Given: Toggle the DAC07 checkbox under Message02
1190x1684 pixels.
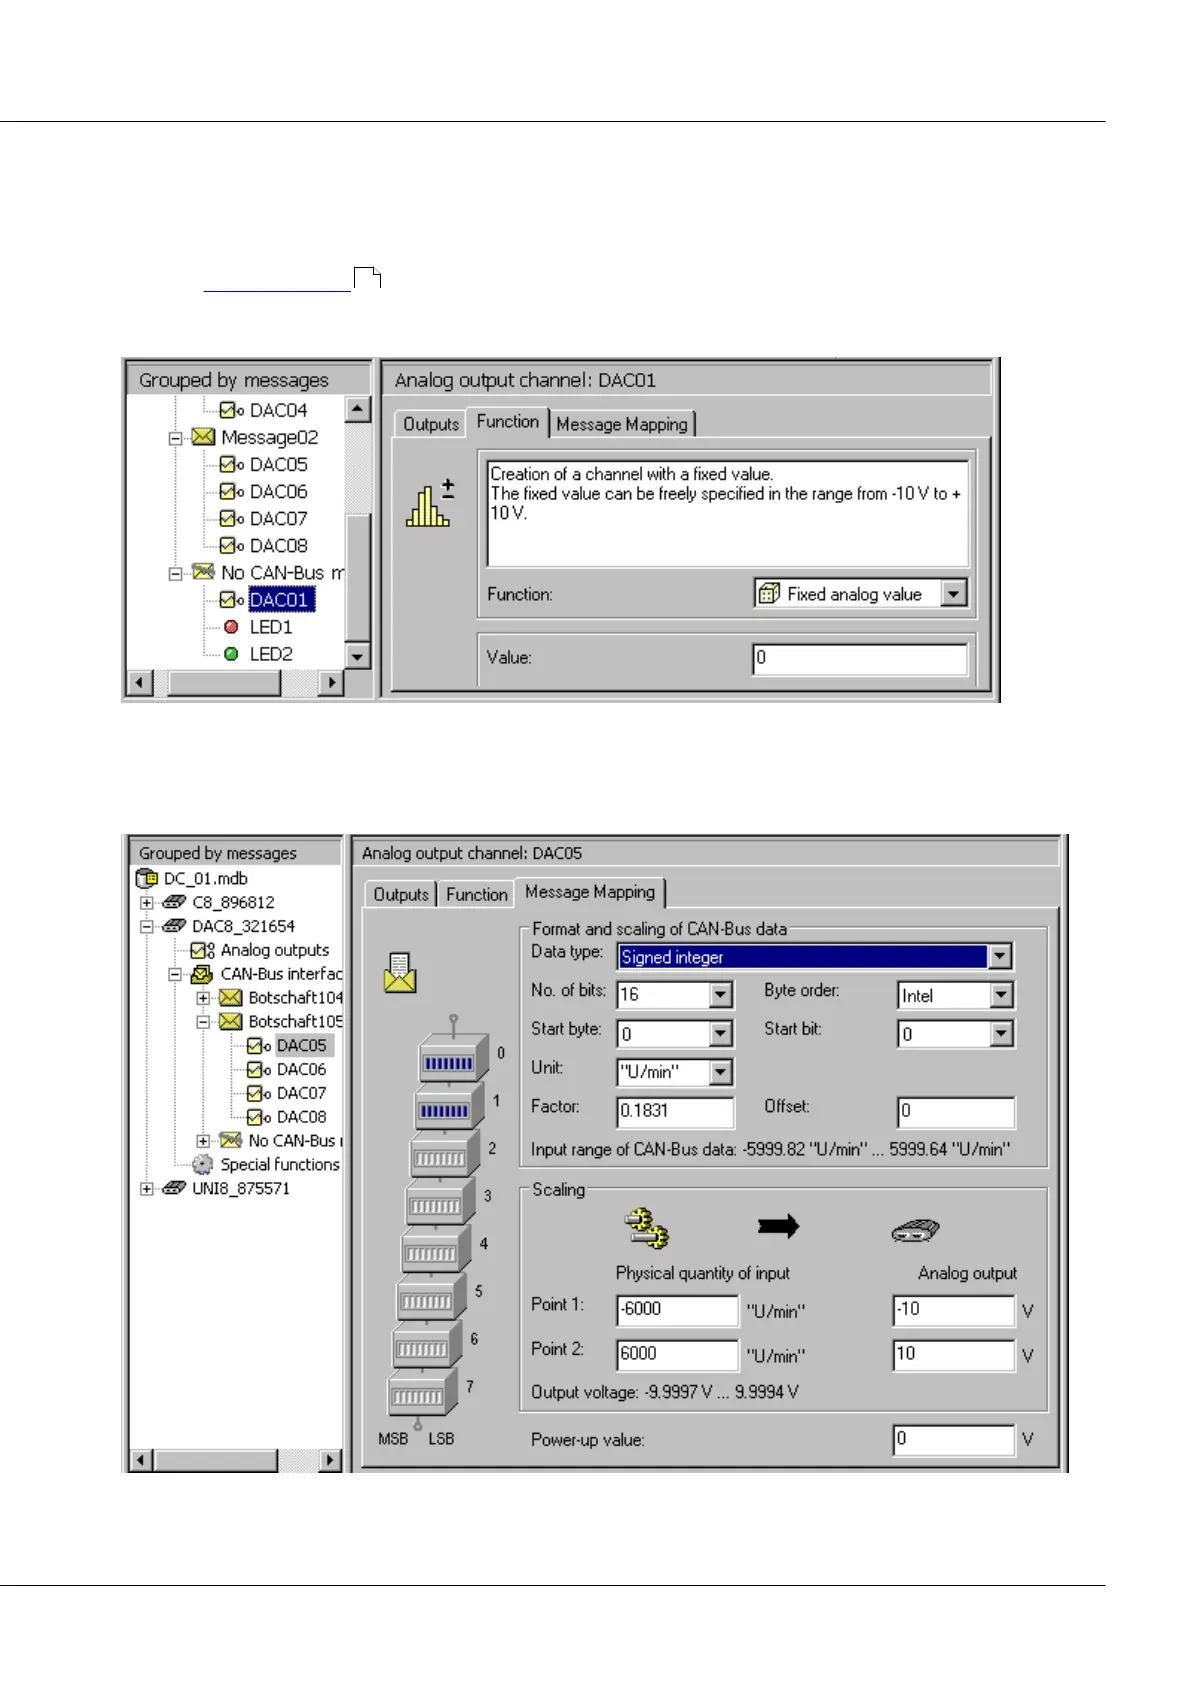Looking at the screenshot, I should click(x=229, y=518).
